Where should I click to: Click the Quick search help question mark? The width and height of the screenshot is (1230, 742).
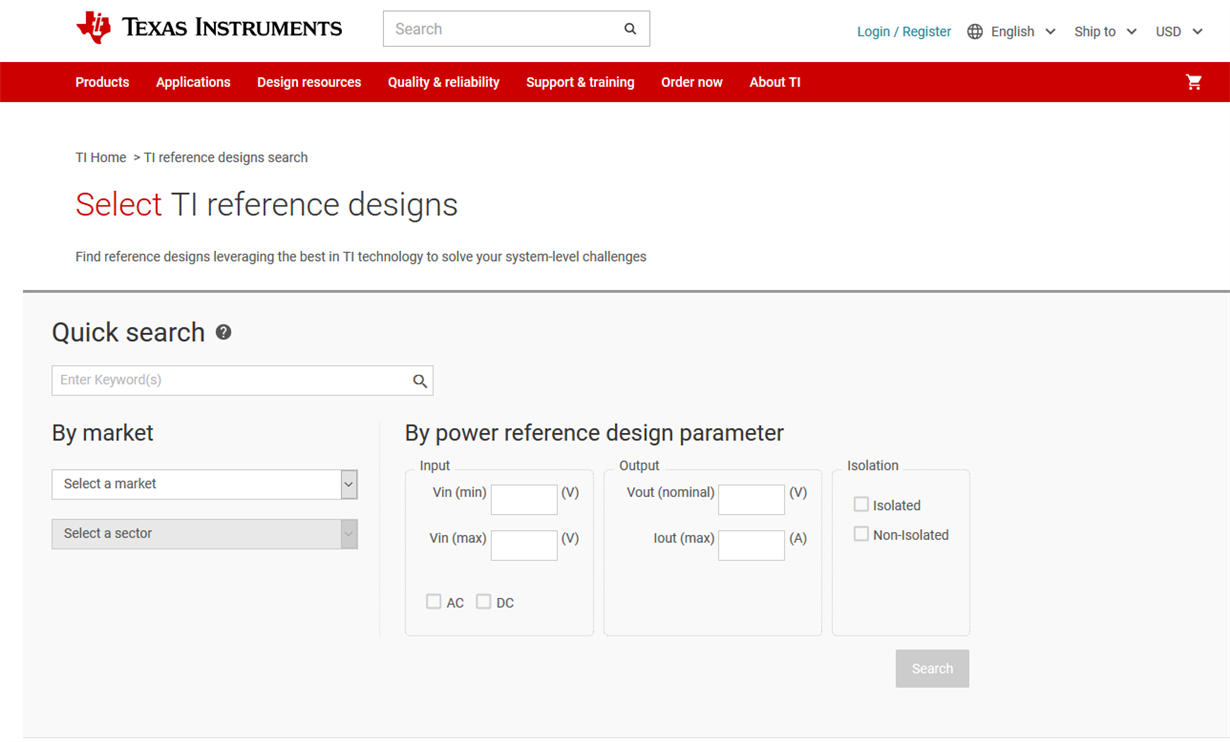tap(224, 332)
